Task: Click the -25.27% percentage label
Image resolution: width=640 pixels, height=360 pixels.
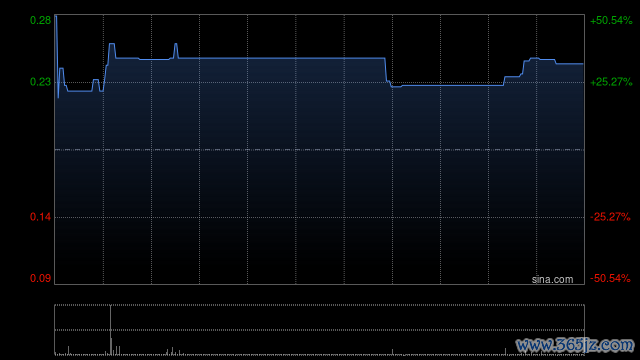Action: tap(610, 217)
